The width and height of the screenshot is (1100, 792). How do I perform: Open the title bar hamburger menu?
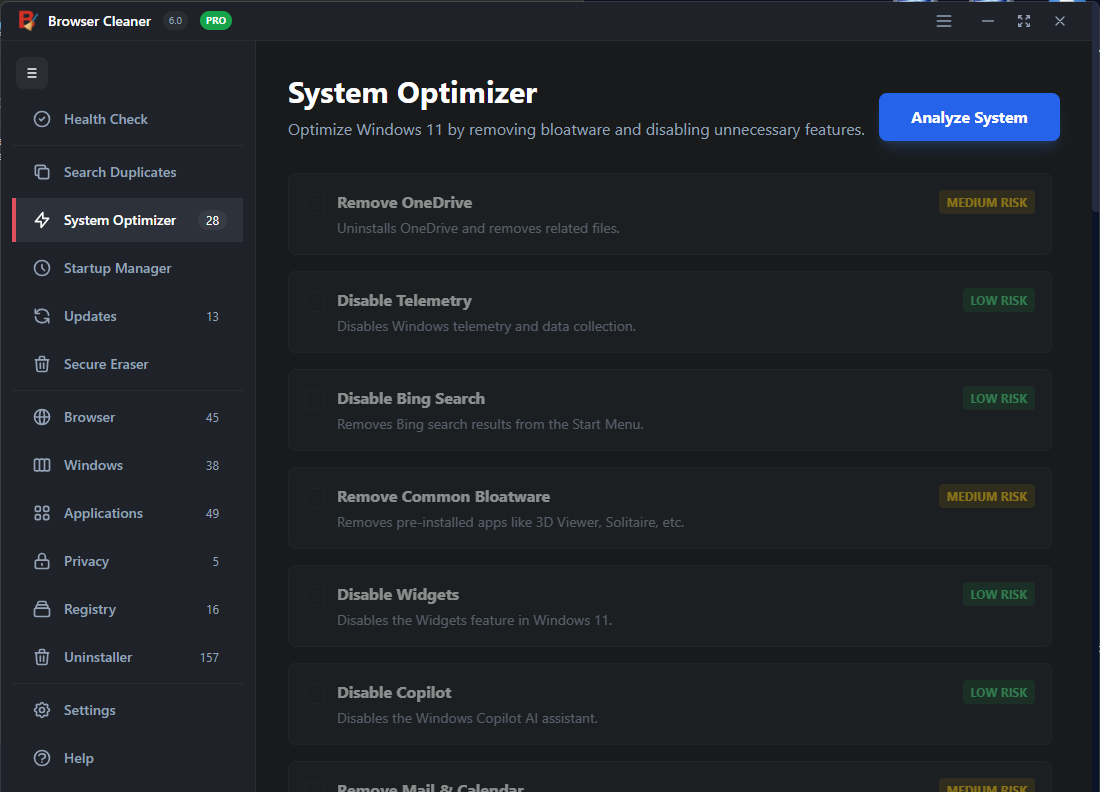point(944,21)
